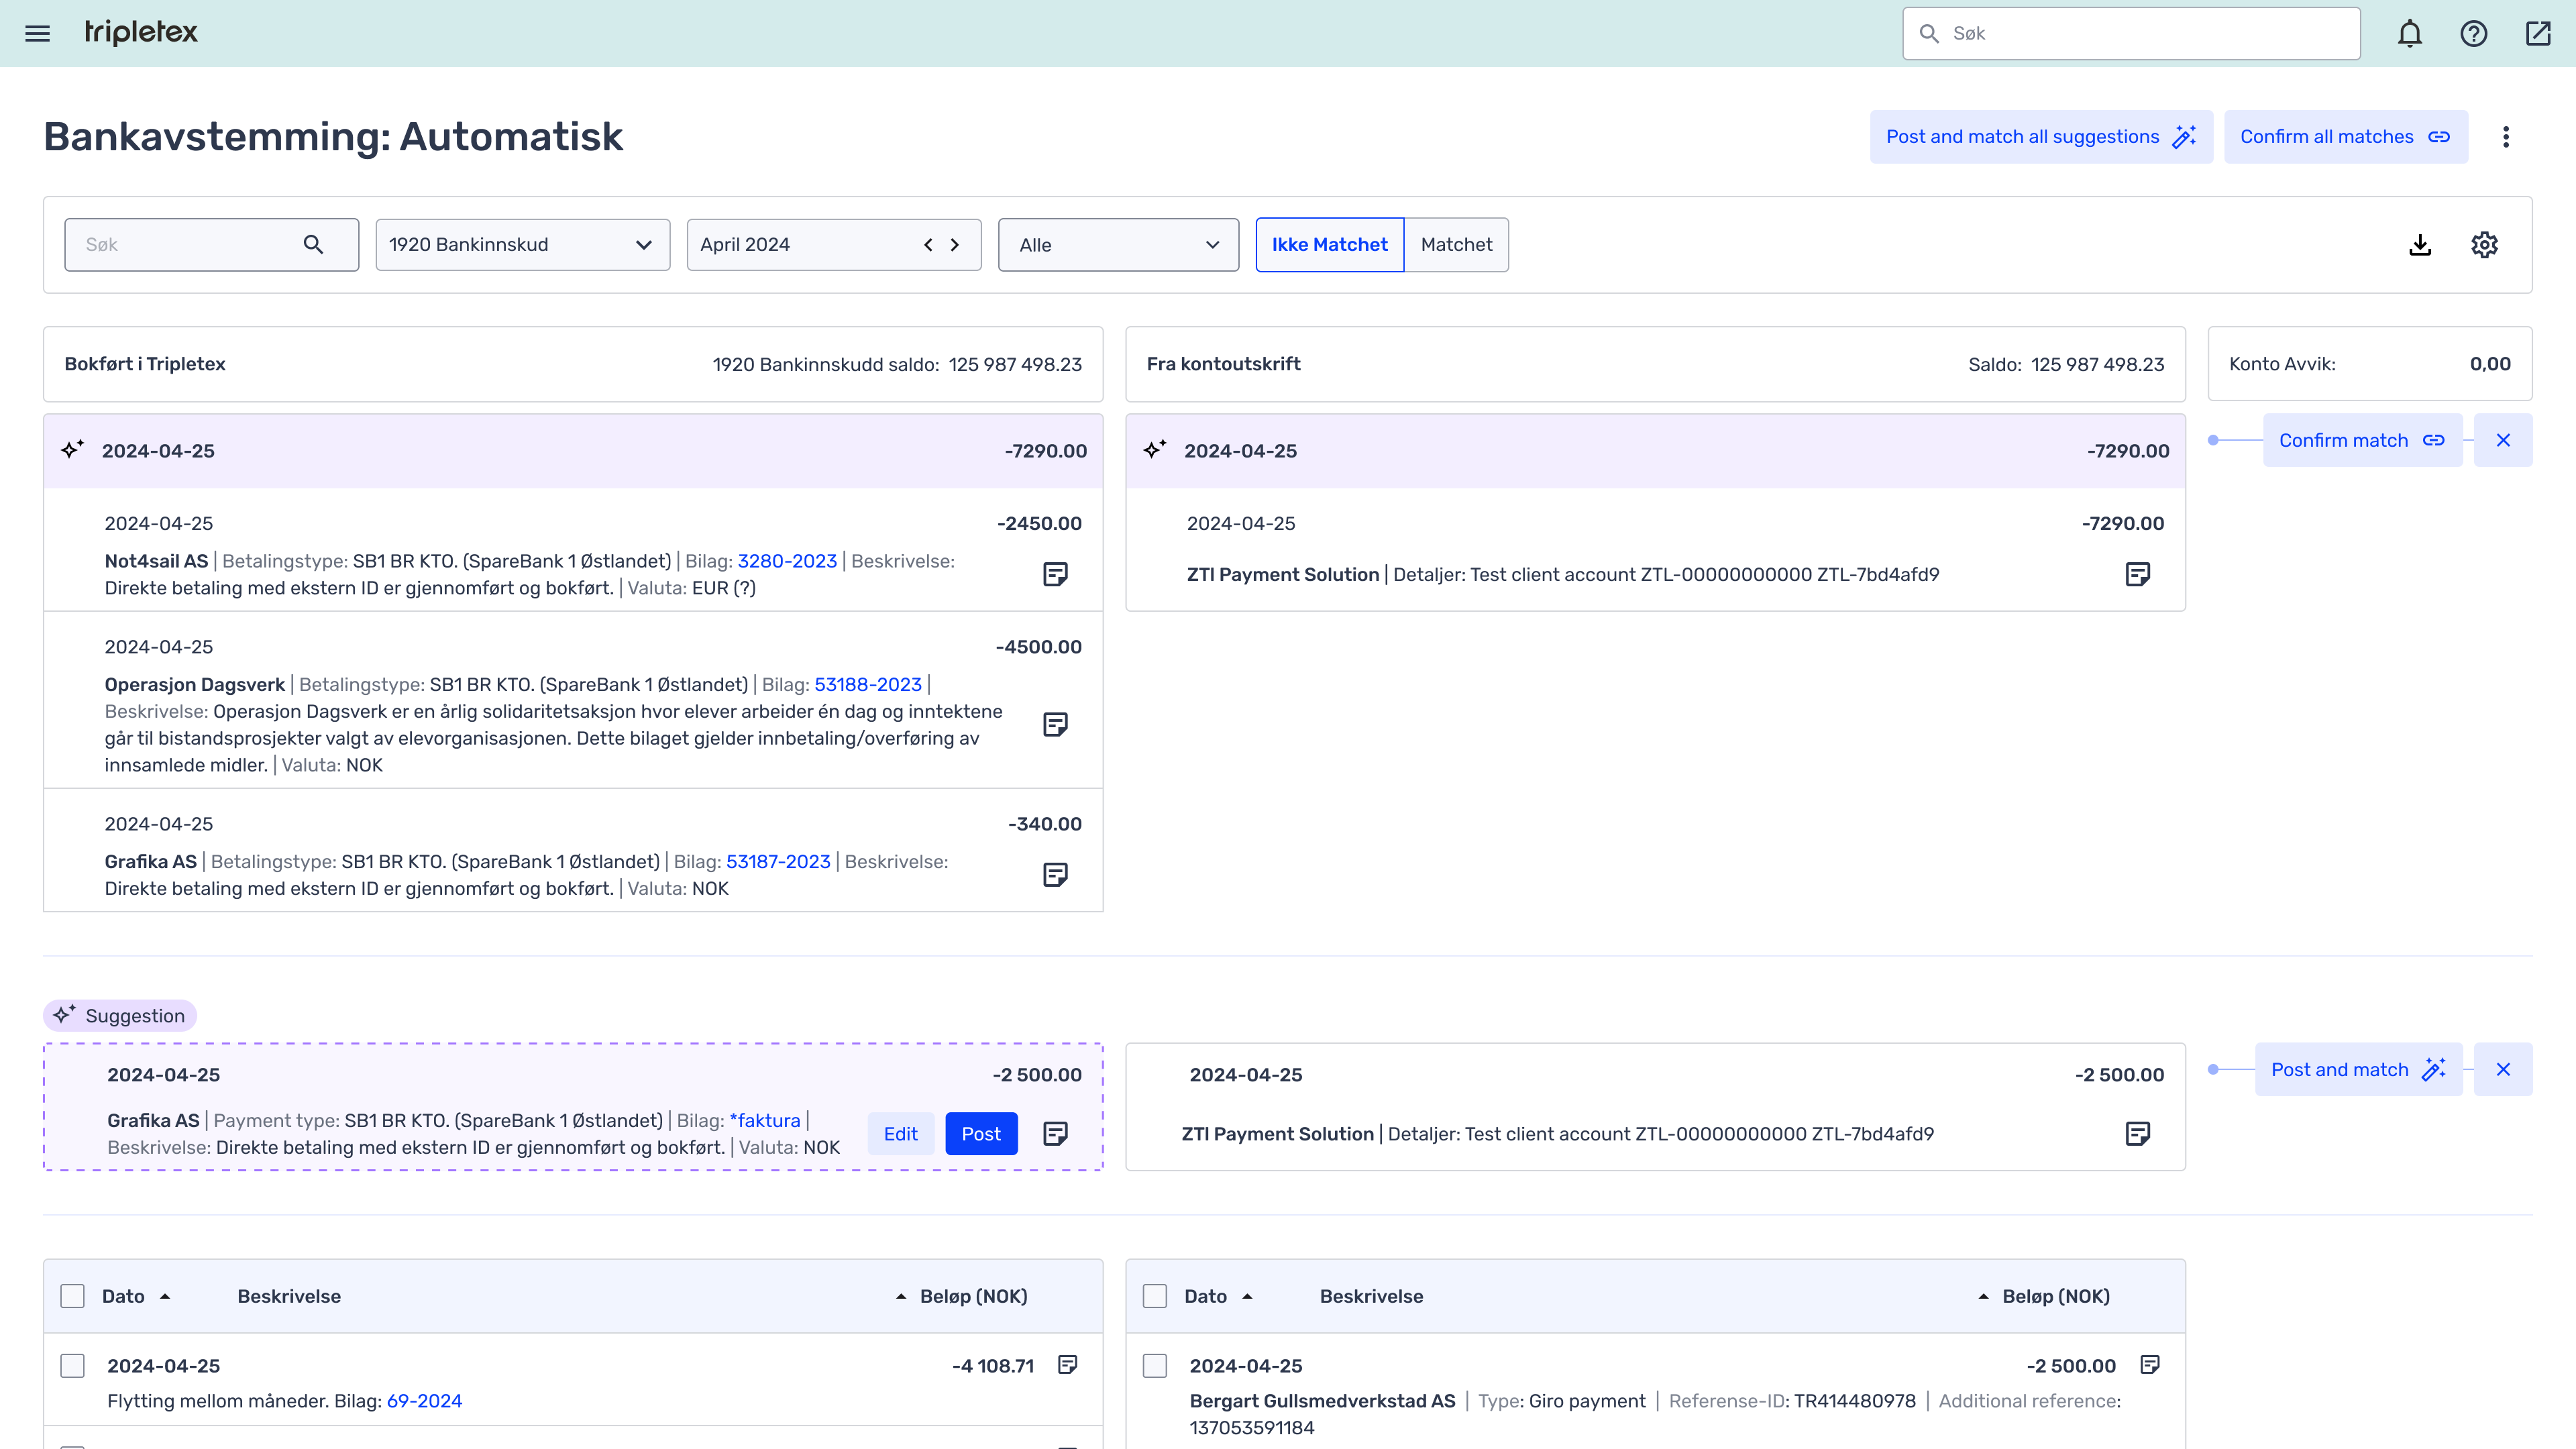Open the help question mark icon
This screenshot has height=1449, width=2576.
(2474, 33)
